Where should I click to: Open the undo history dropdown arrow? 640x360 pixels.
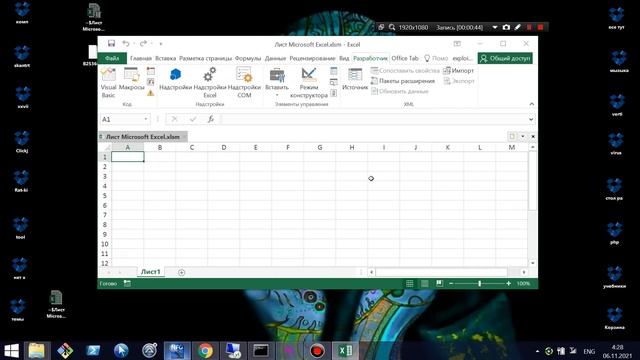[x=134, y=44]
